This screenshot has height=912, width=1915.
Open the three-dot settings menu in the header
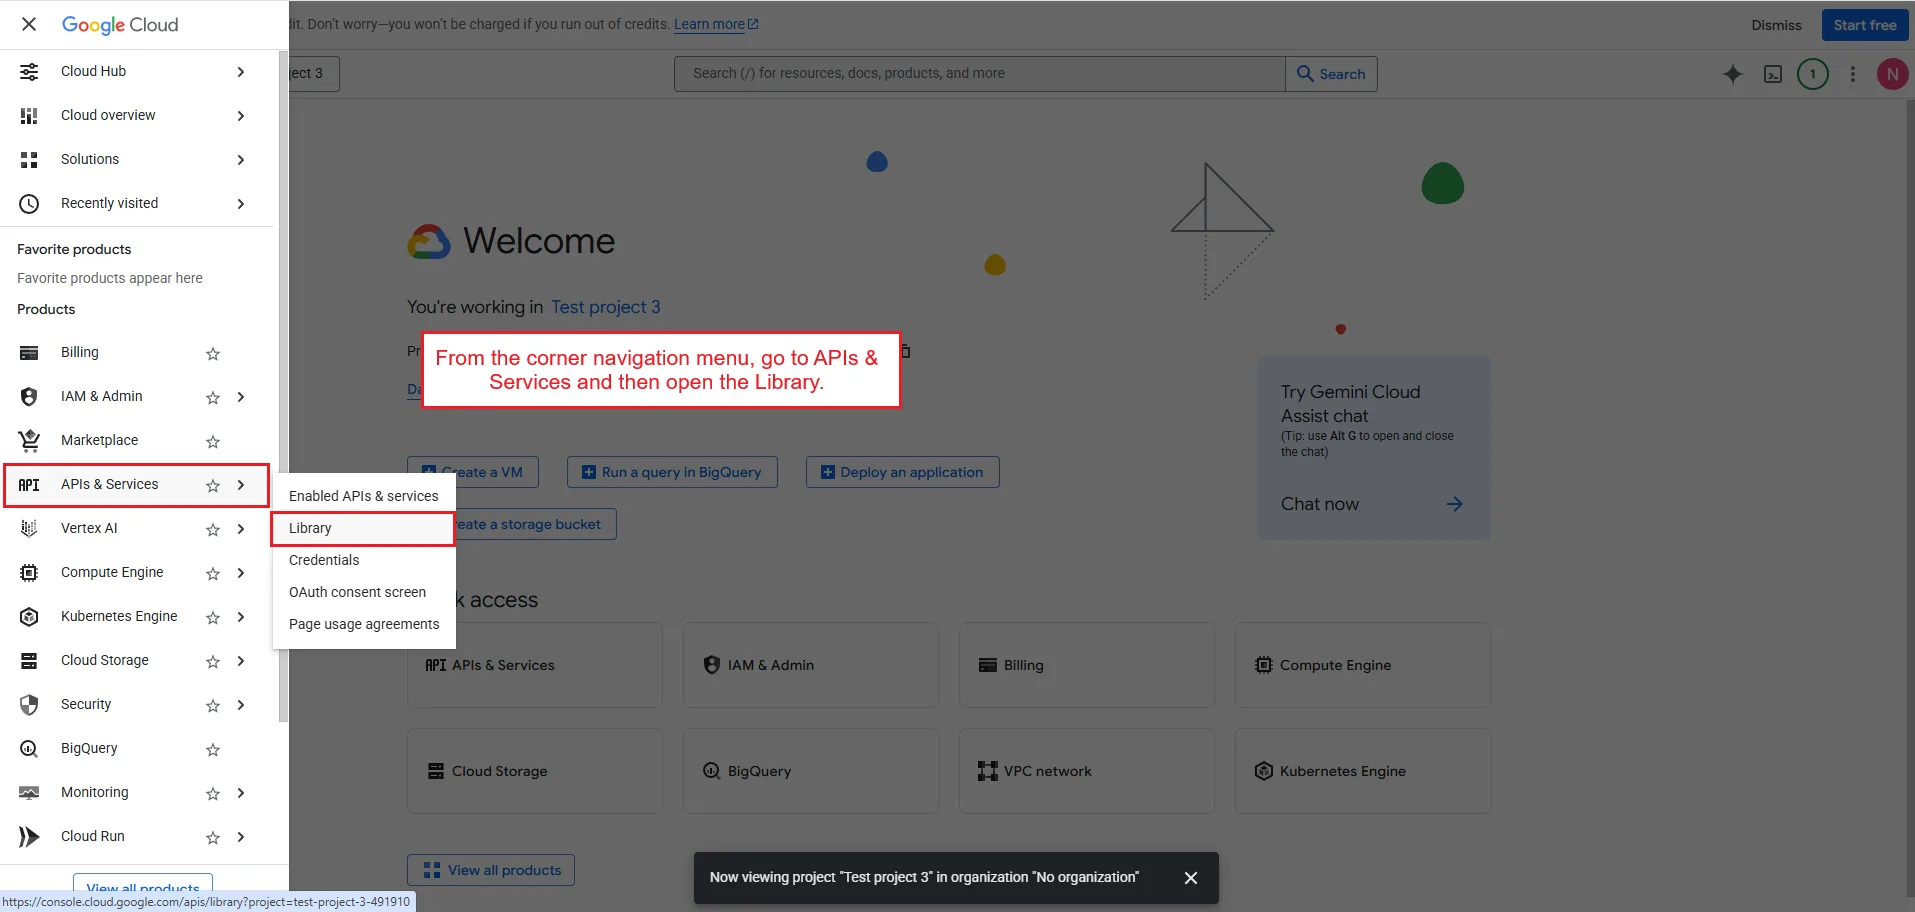1853,74
